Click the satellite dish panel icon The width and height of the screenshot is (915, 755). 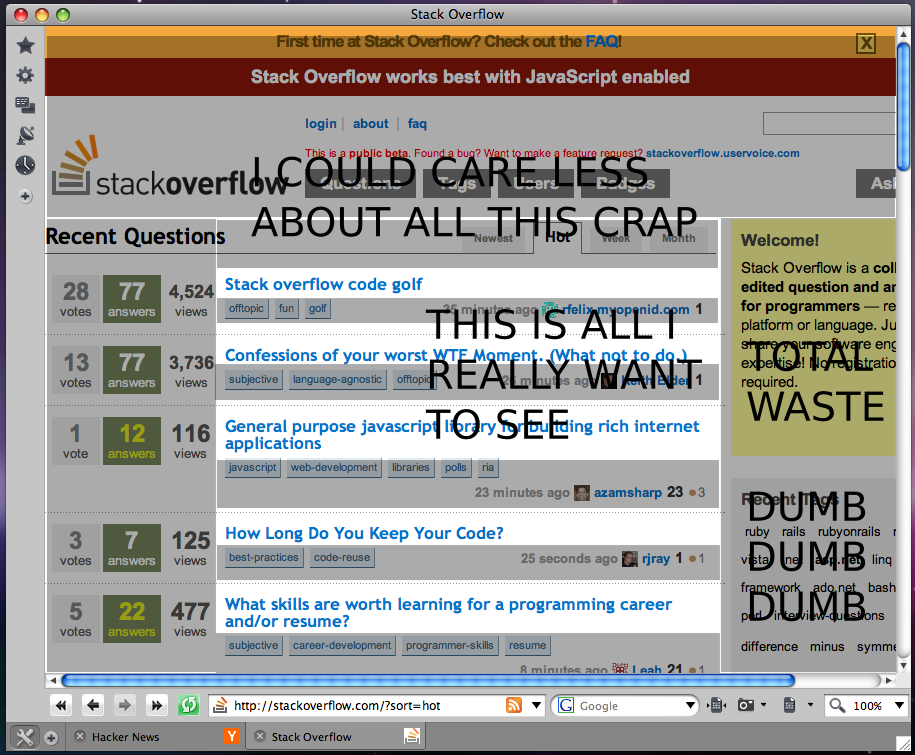(25, 135)
